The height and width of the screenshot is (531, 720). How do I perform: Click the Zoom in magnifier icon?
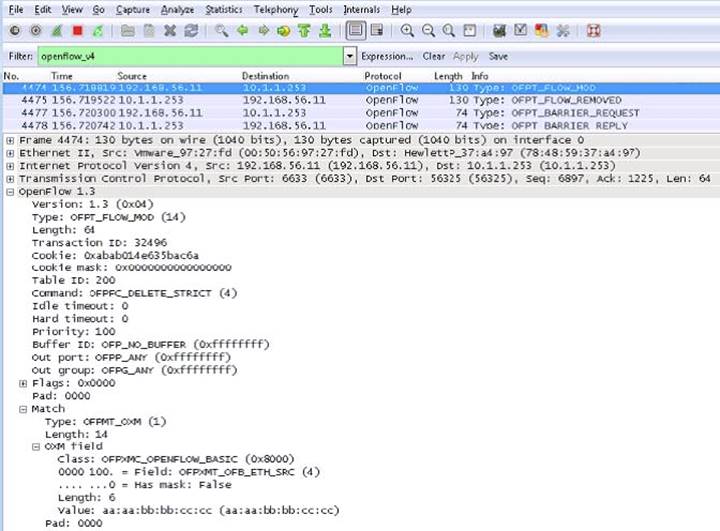coord(408,31)
